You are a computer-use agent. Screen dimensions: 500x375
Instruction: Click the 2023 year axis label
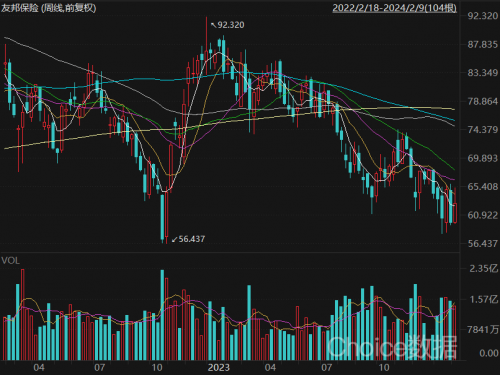click(x=219, y=368)
